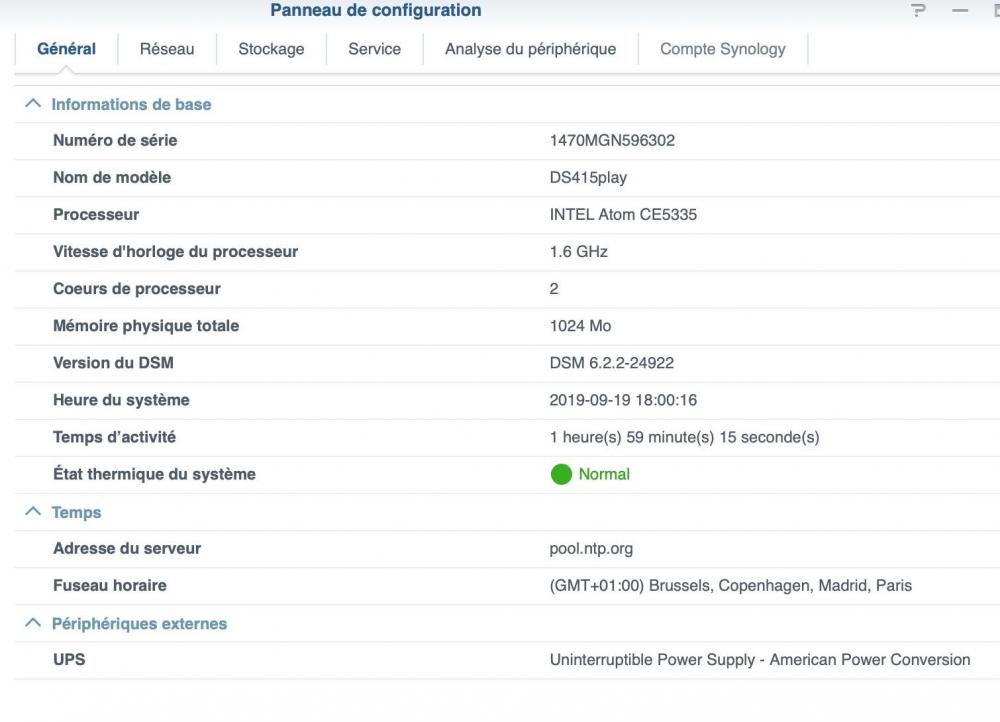Click the help question mark icon
The width and height of the screenshot is (1000, 722).
[x=918, y=10]
